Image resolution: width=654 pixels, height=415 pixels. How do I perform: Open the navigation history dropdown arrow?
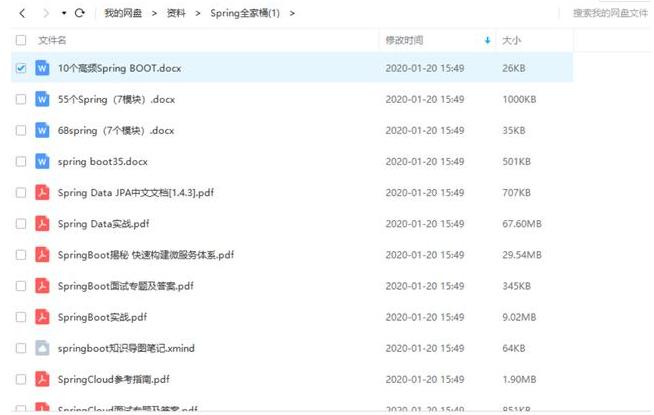pos(64,13)
